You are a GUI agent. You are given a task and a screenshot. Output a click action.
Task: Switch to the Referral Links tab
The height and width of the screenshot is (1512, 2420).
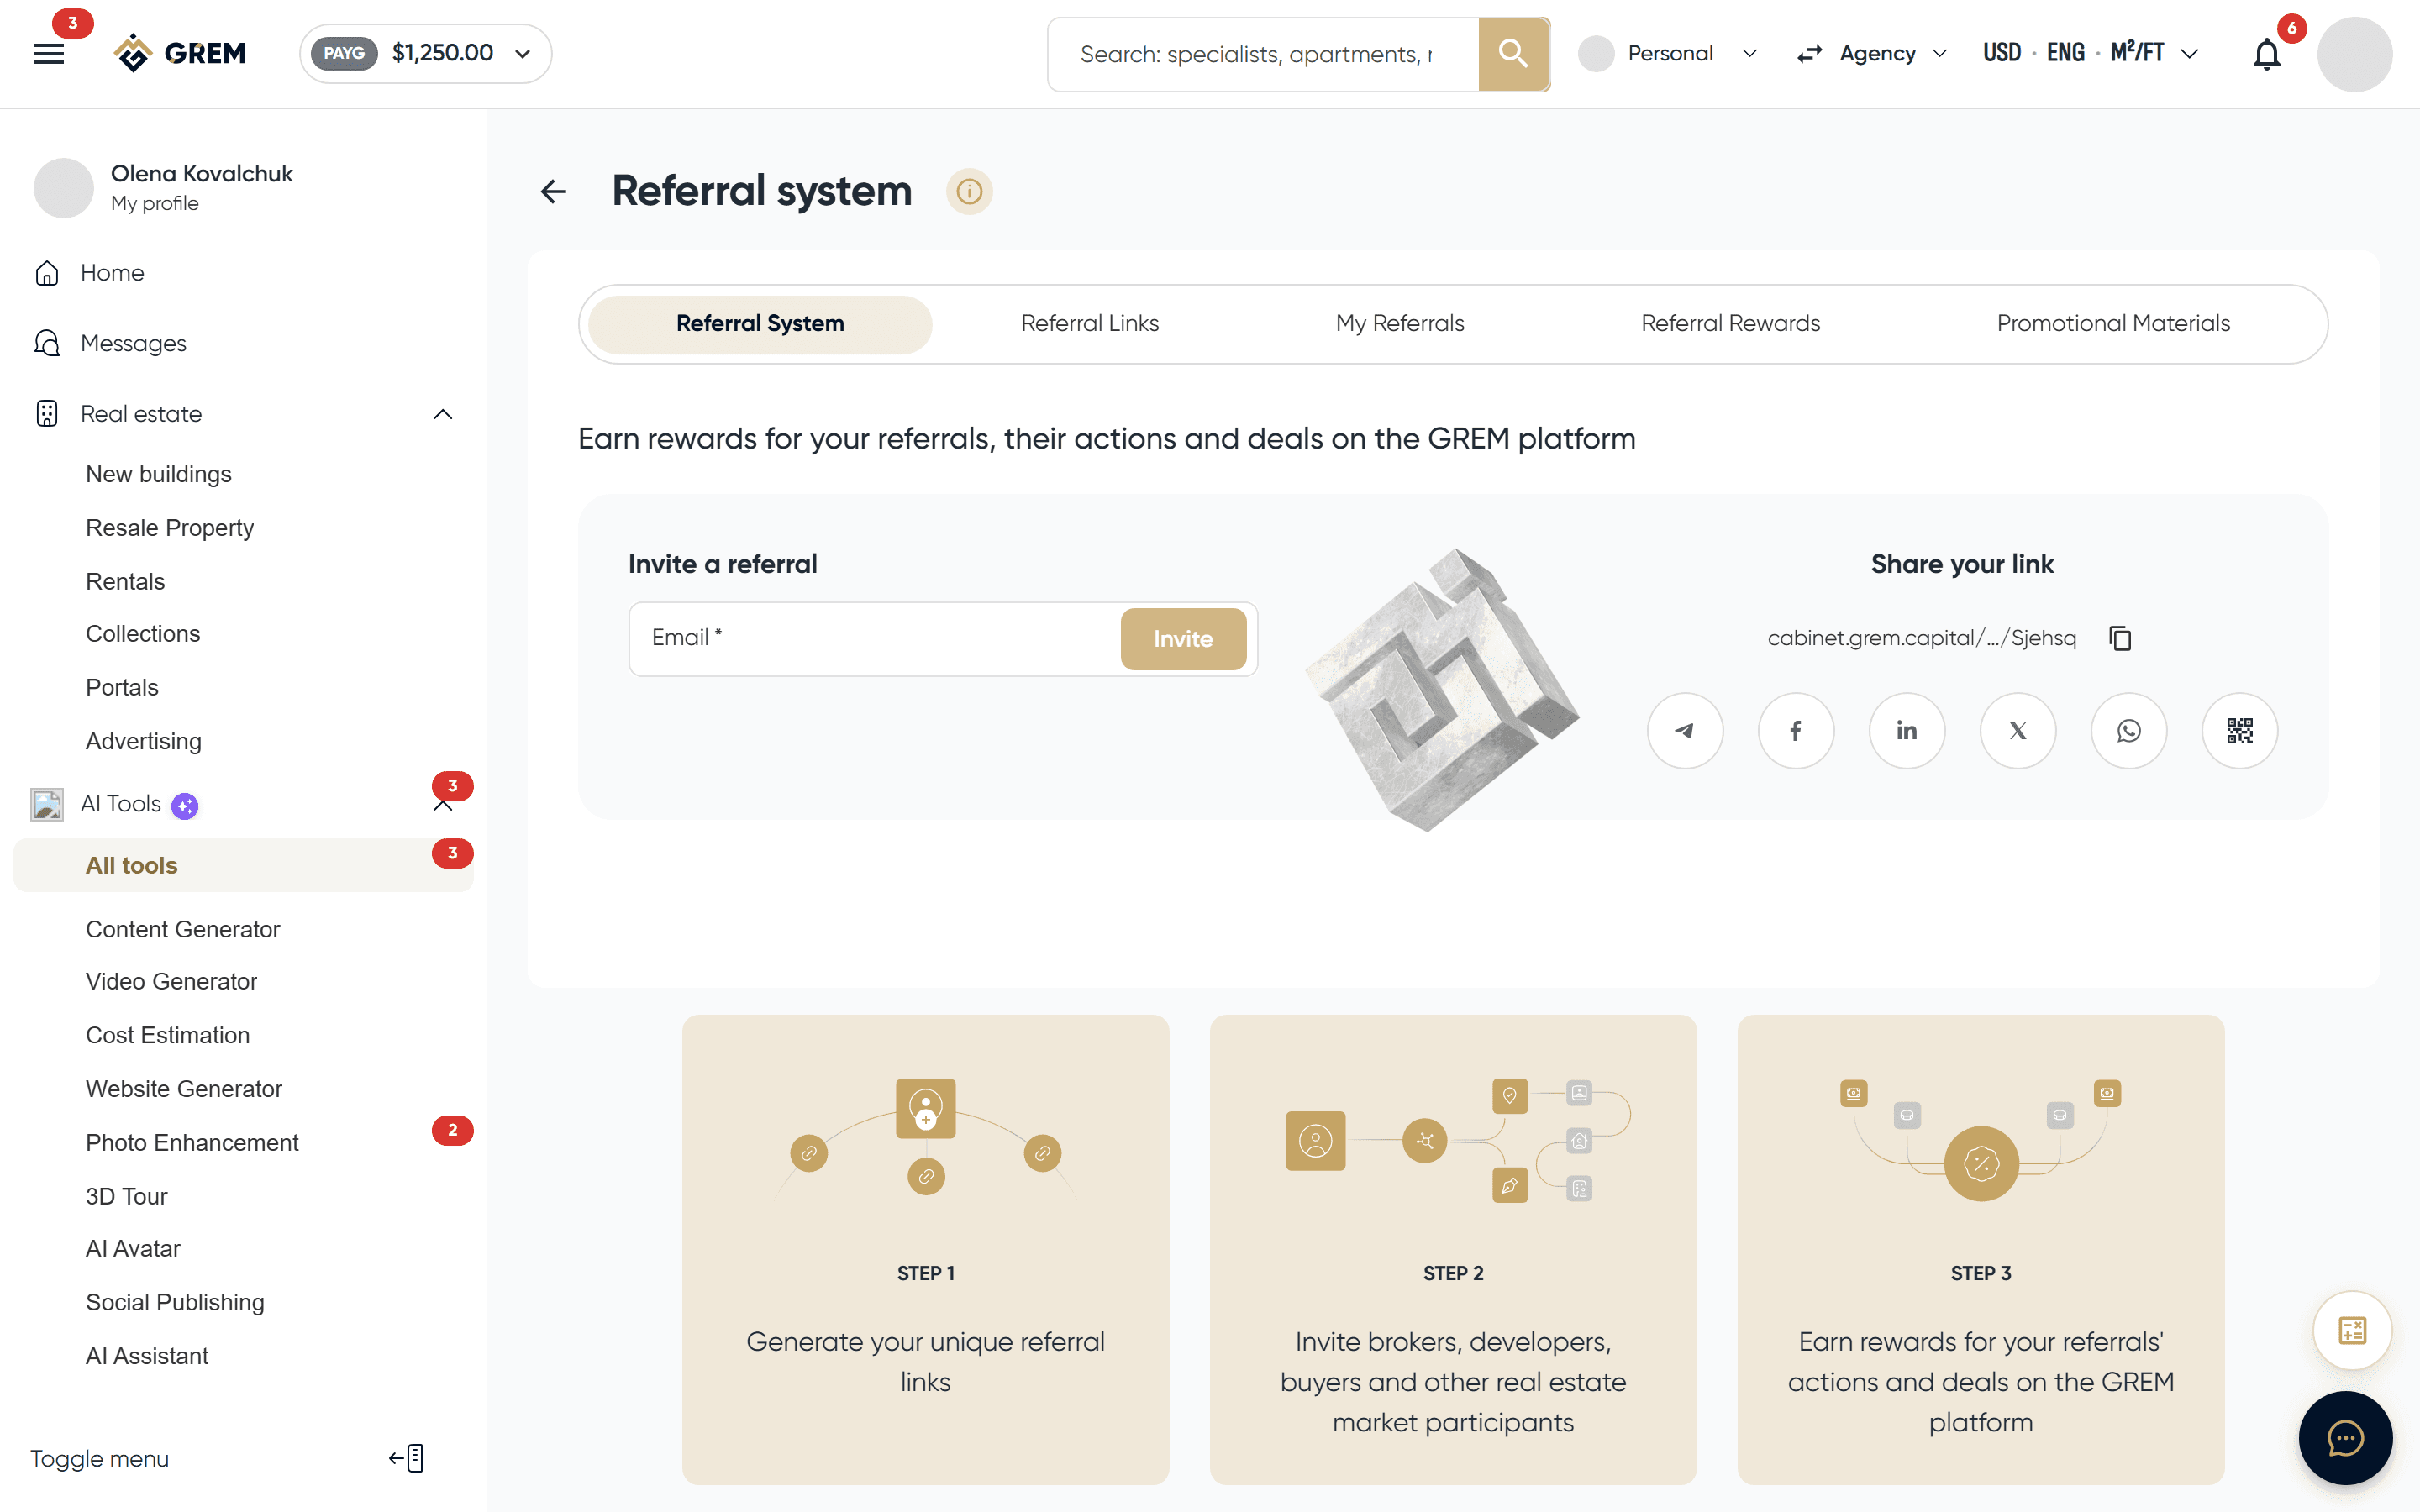pyautogui.click(x=1089, y=324)
